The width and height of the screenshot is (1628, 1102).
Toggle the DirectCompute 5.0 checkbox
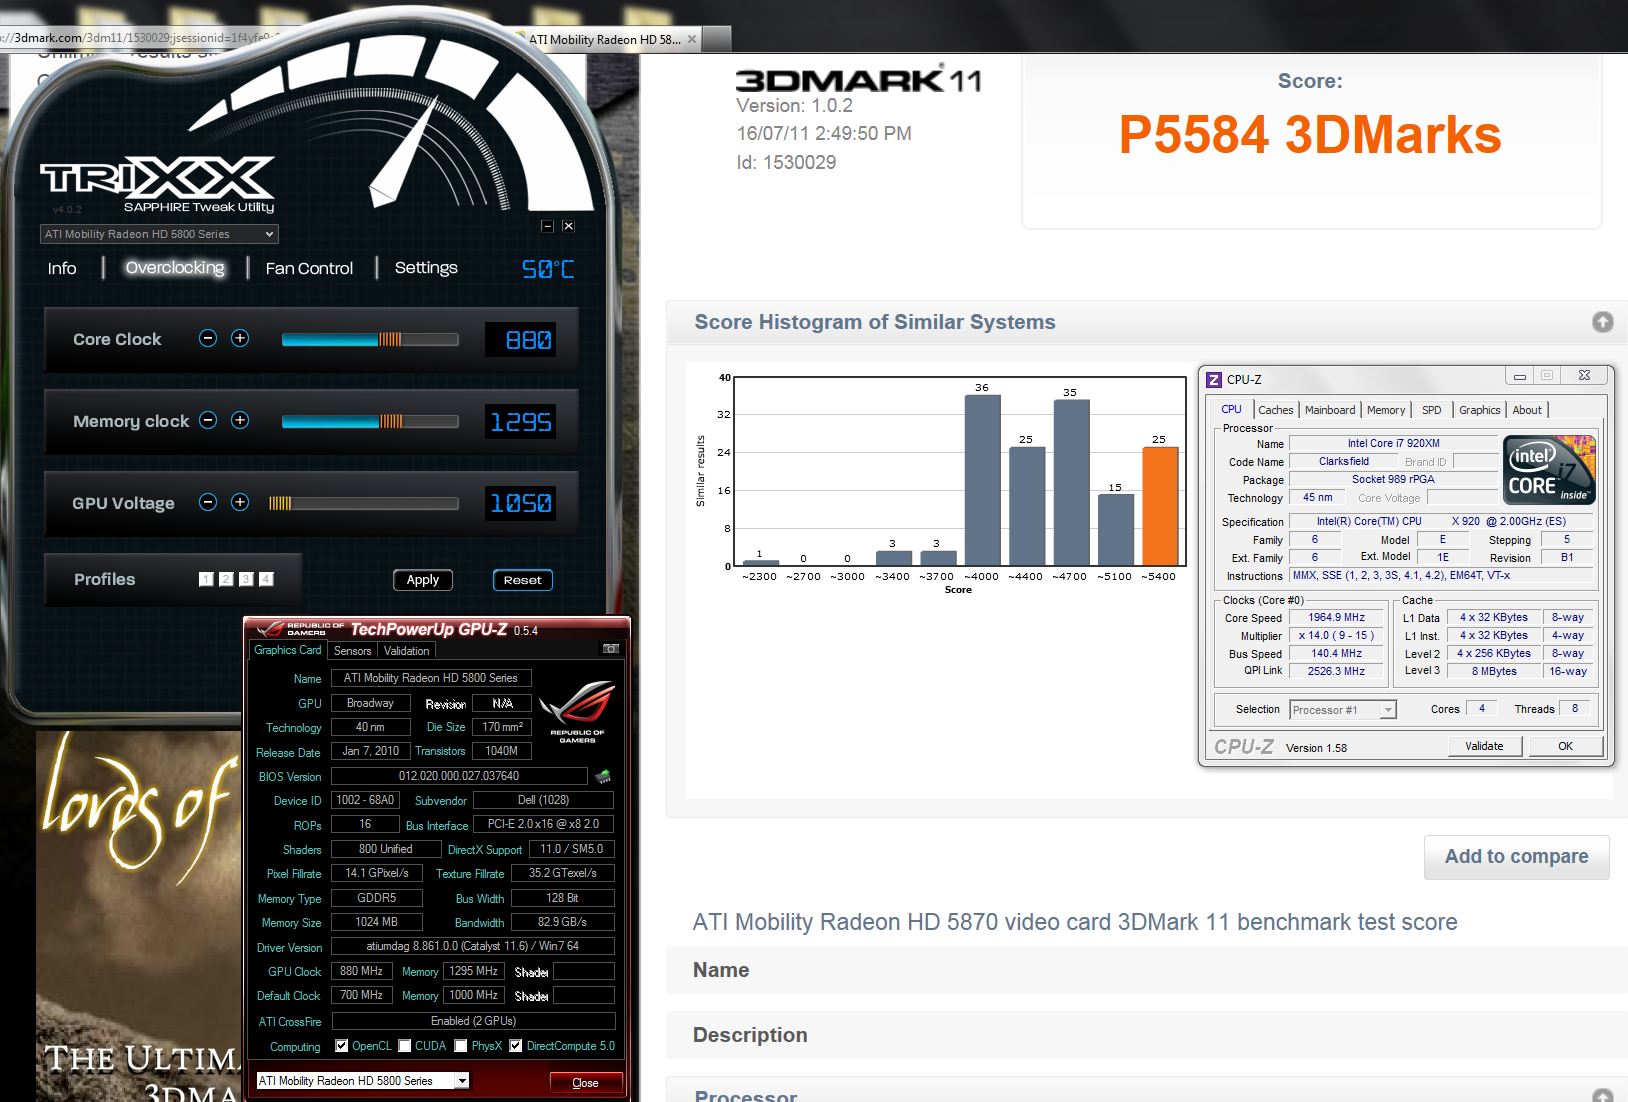tap(515, 1046)
